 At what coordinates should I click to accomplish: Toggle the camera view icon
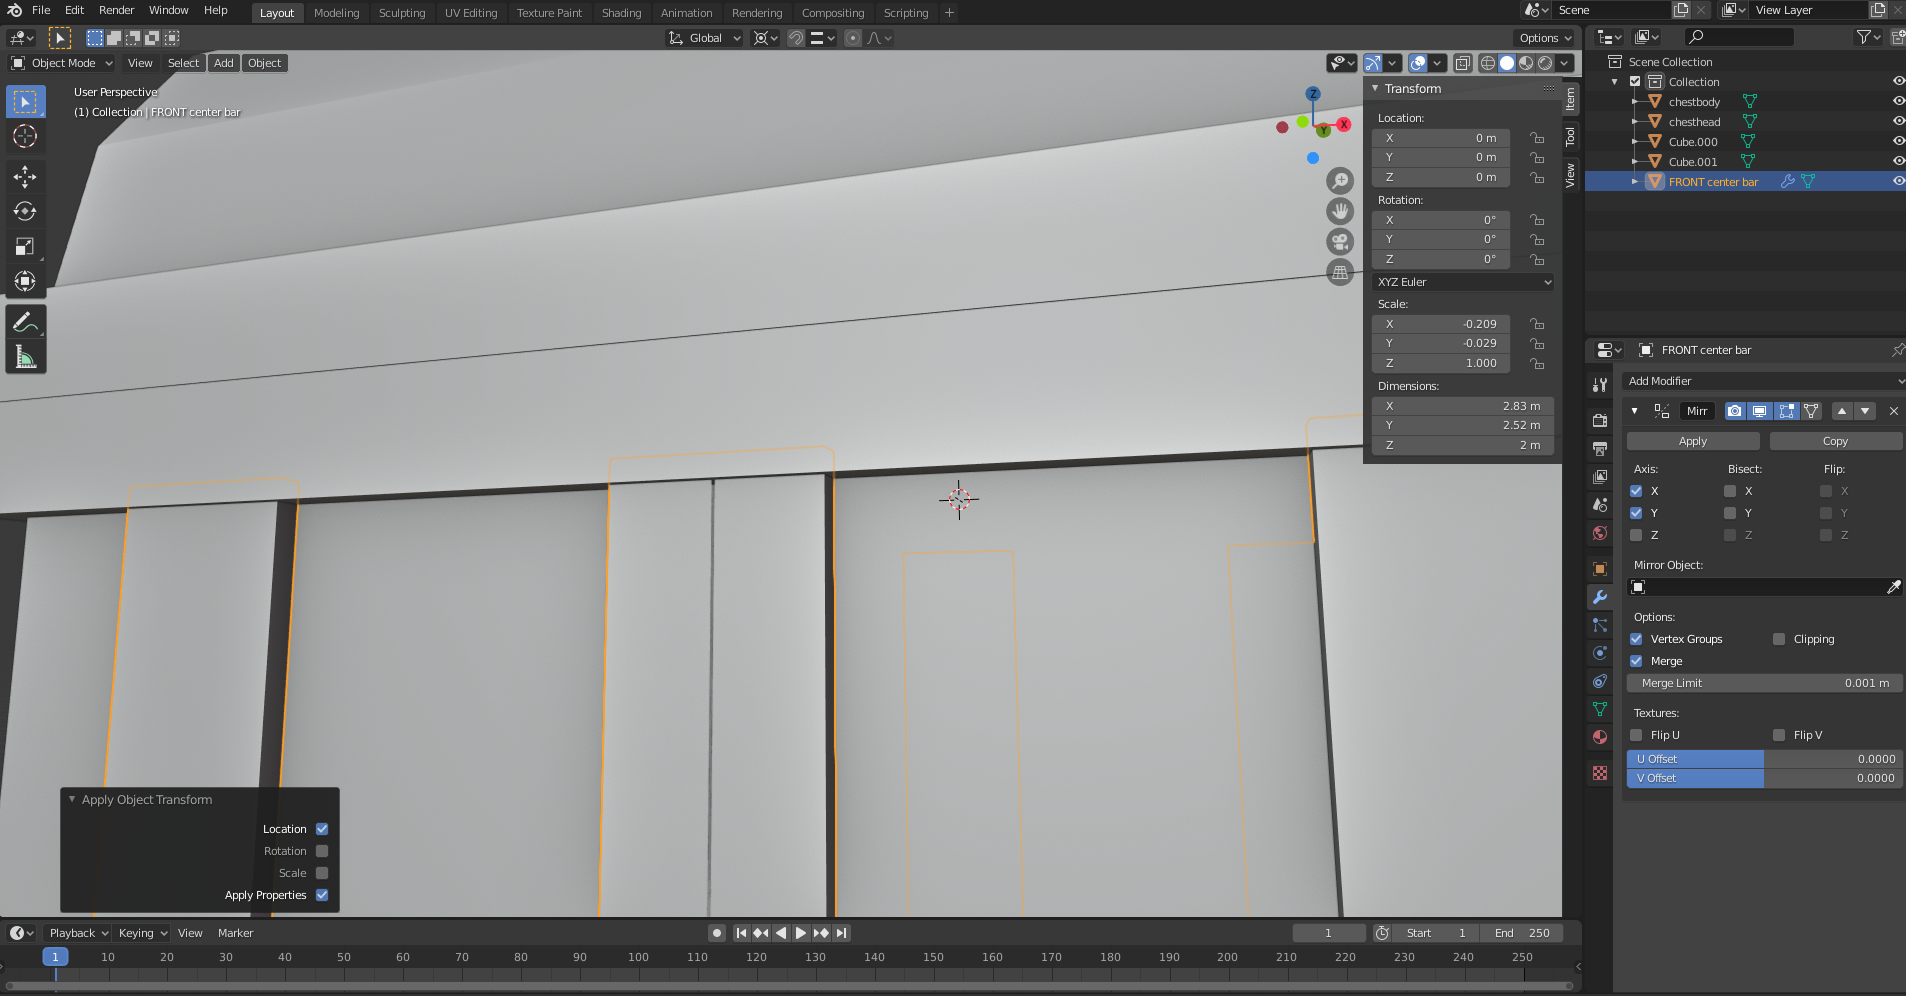(x=1340, y=242)
